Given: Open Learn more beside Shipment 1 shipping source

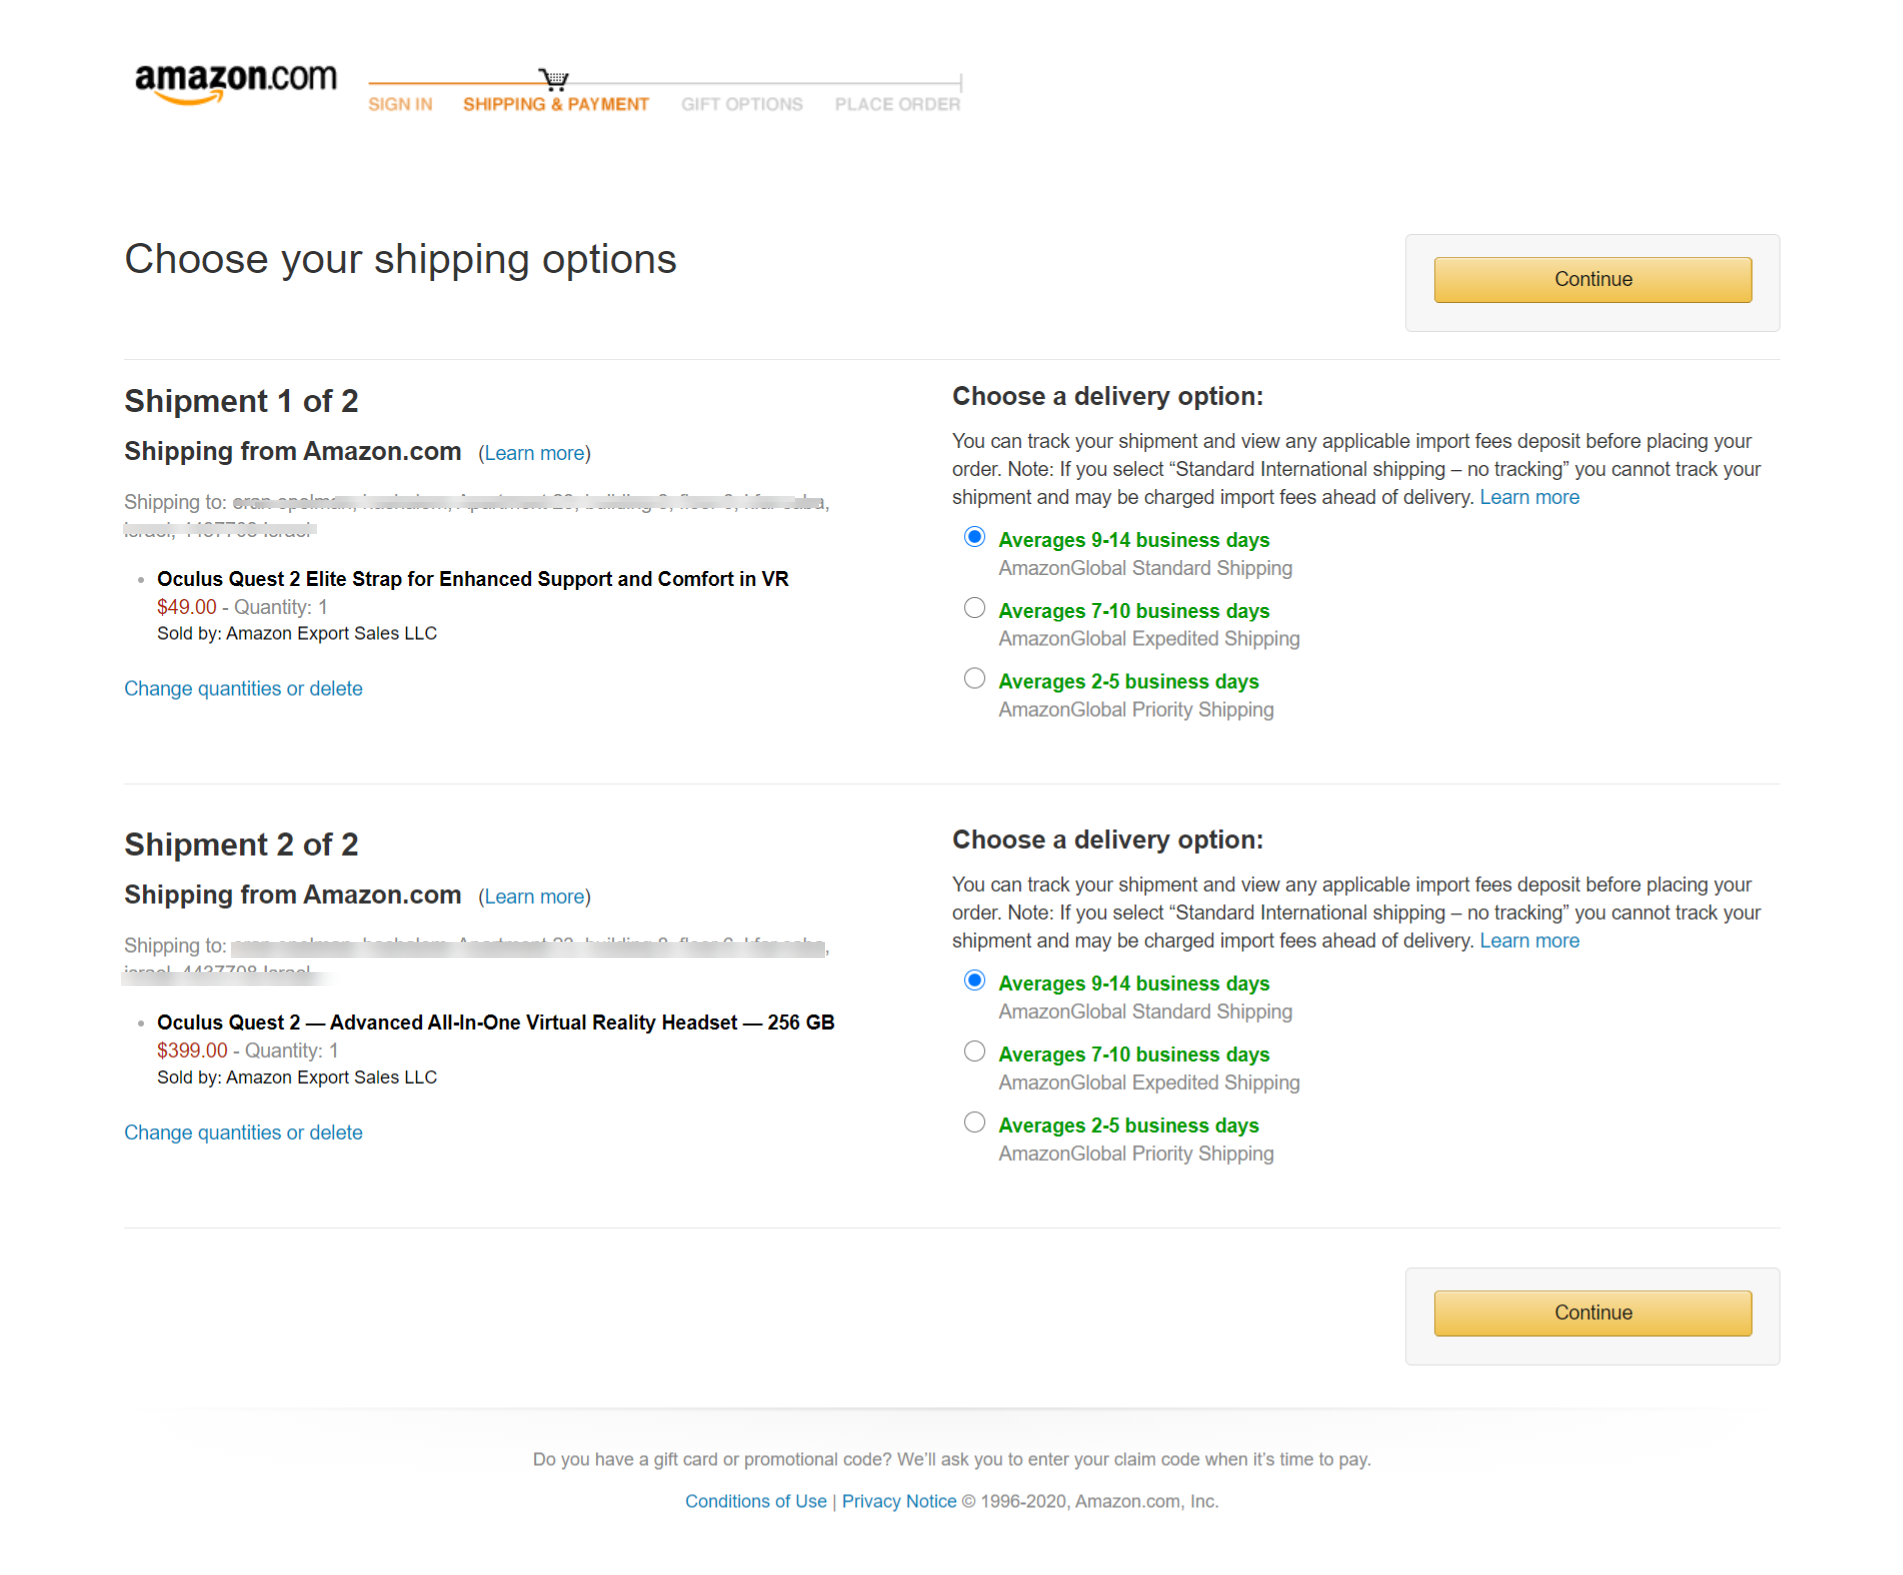Looking at the screenshot, I should pyautogui.click(x=534, y=453).
